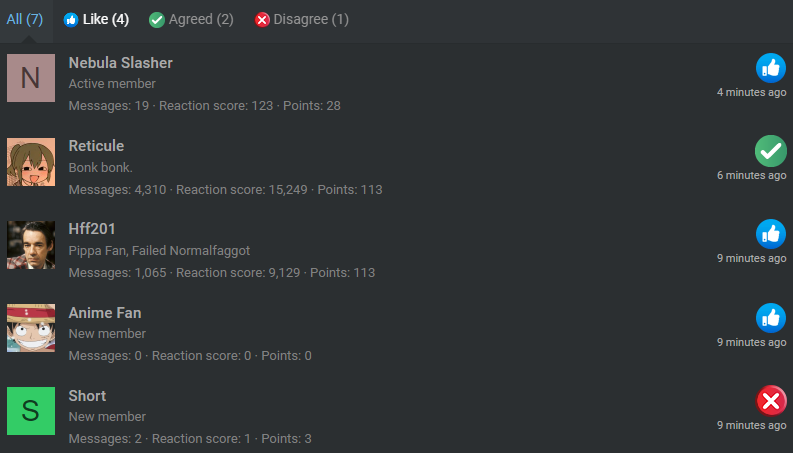Open Reticule username link
The width and height of the screenshot is (793, 453).
tap(96, 146)
